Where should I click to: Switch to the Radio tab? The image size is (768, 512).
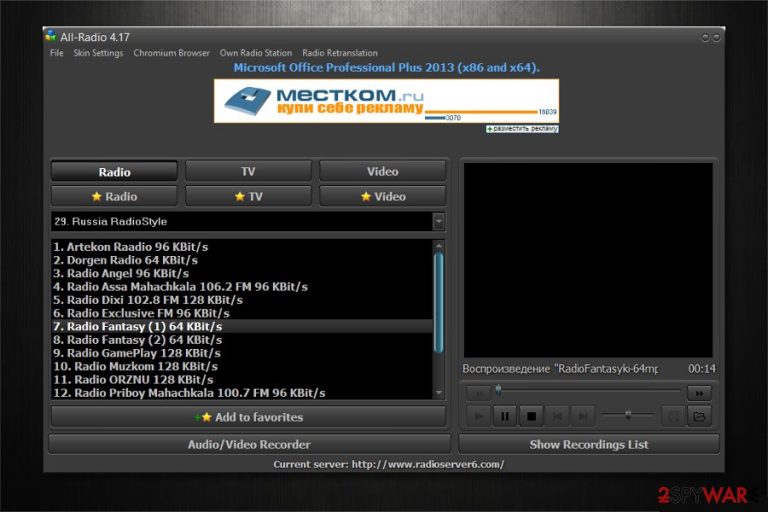[x=114, y=171]
